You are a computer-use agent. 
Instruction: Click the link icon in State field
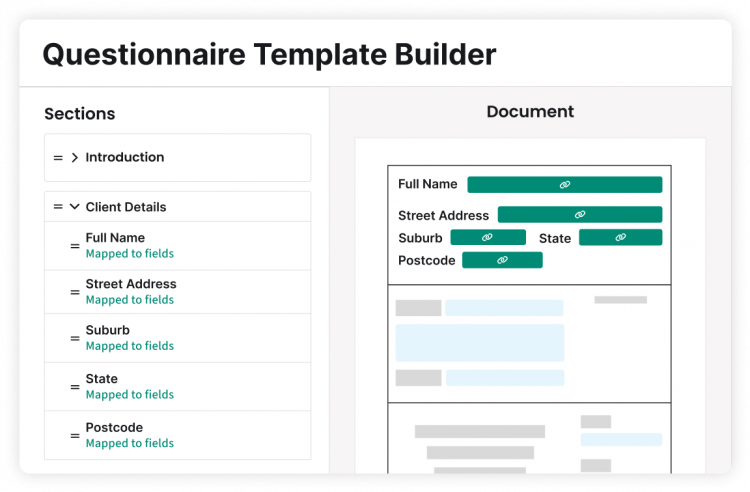point(620,237)
